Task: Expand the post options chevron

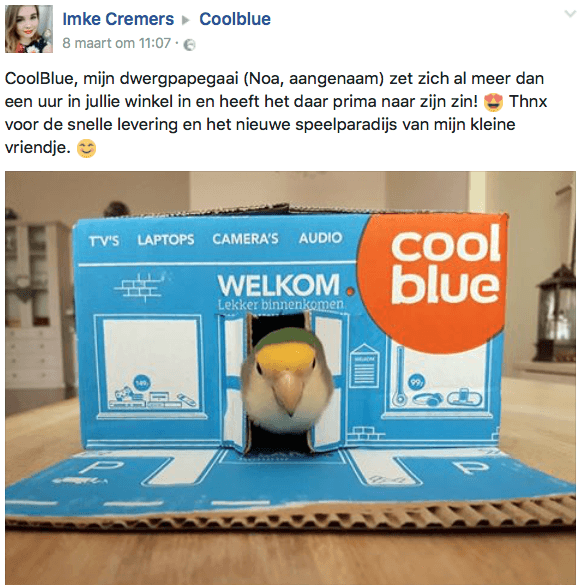Action: [570, 14]
